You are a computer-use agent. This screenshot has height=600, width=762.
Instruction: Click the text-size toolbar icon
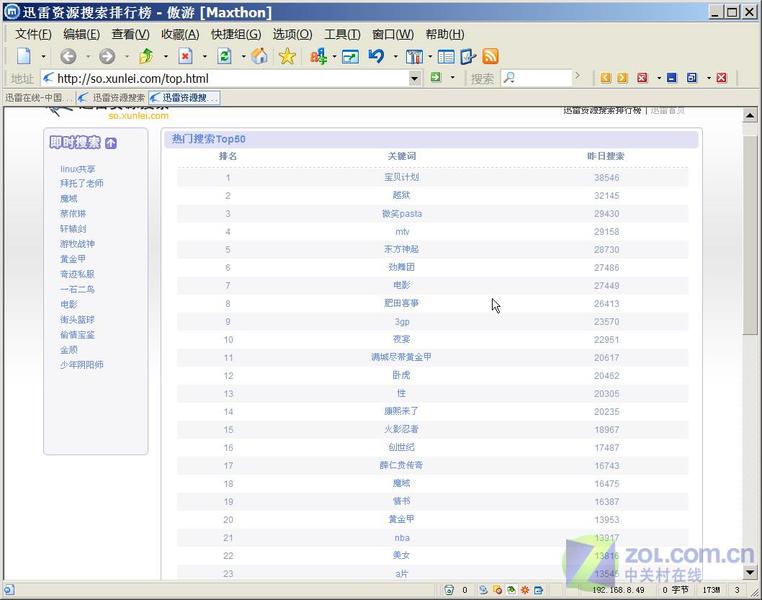point(318,57)
